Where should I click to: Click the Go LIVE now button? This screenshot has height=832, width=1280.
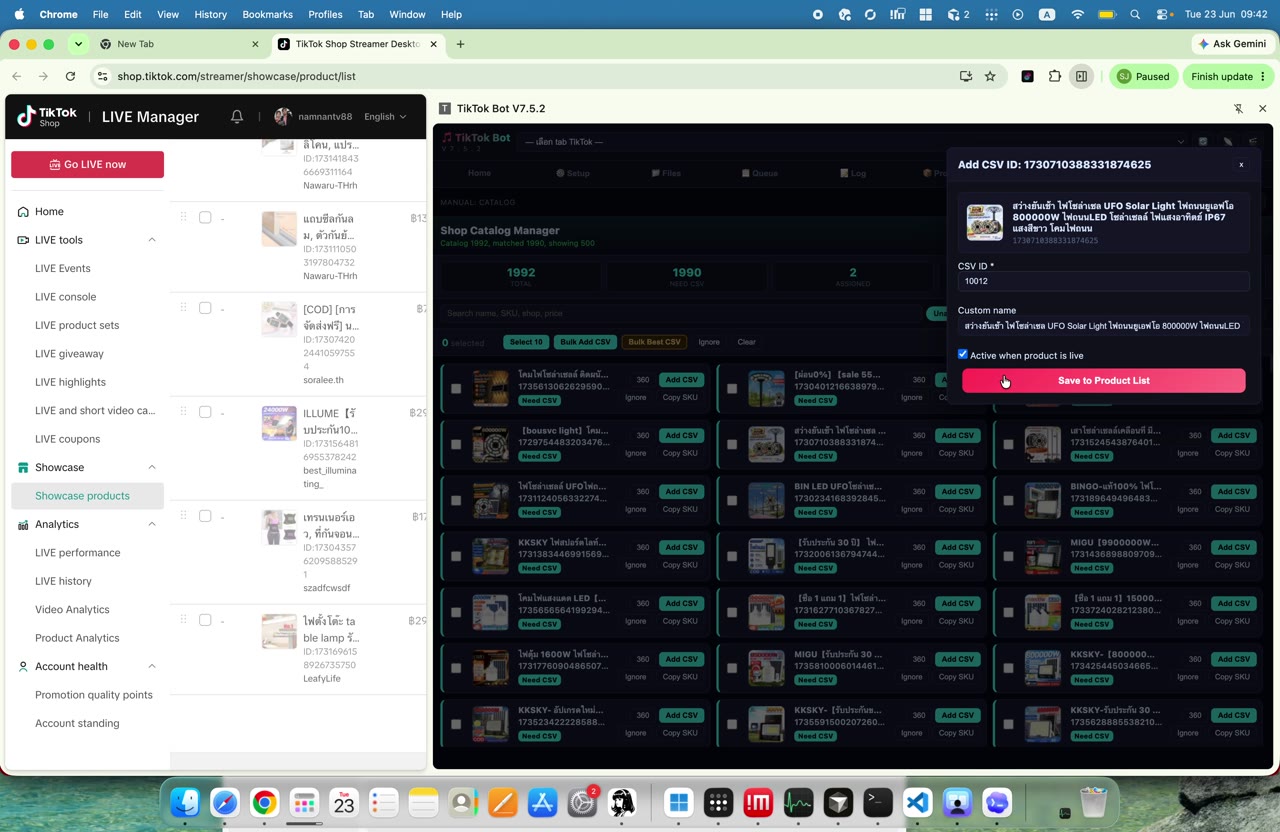[x=87, y=164]
